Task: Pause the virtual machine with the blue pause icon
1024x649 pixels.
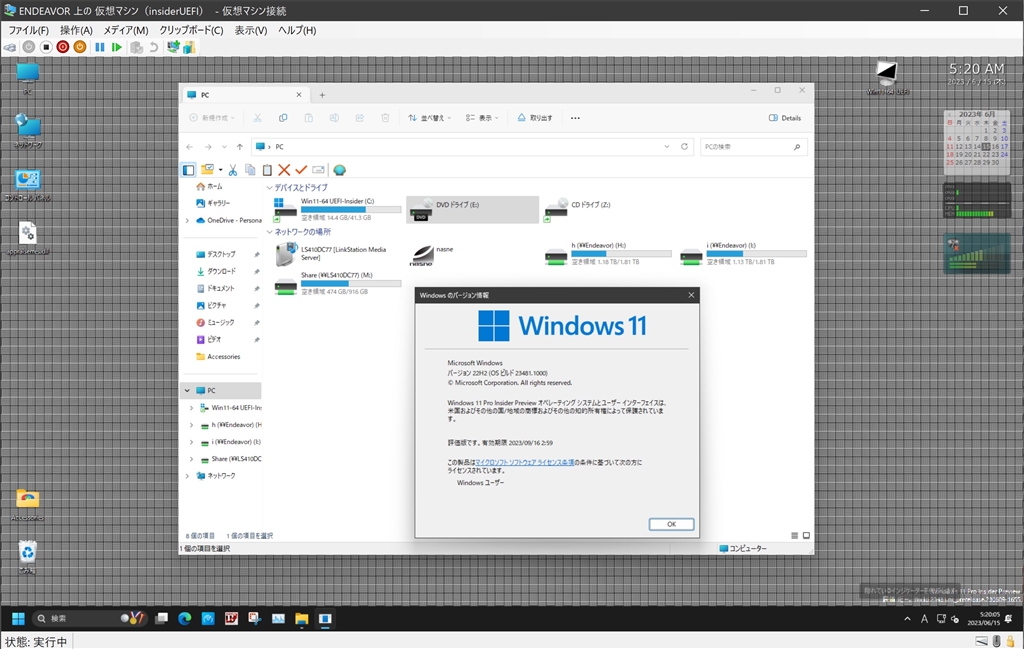Action: pos(100,47)
